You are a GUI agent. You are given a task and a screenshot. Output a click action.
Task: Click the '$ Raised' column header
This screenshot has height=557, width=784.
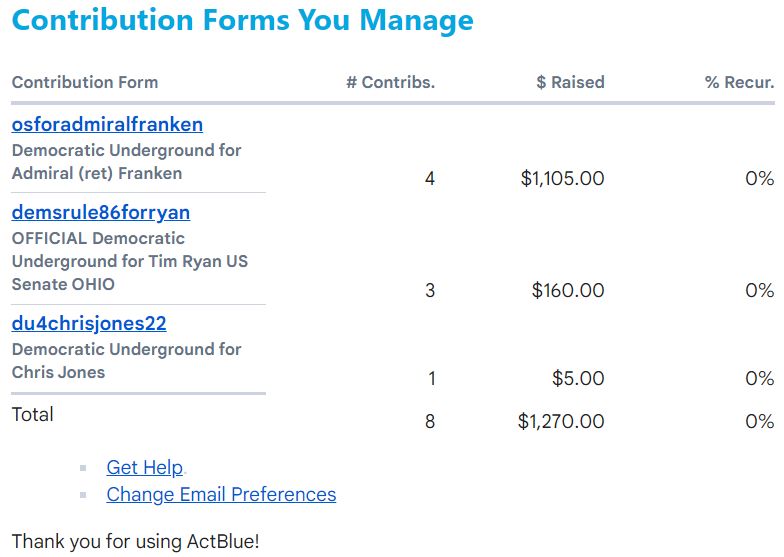click(570, 82)
